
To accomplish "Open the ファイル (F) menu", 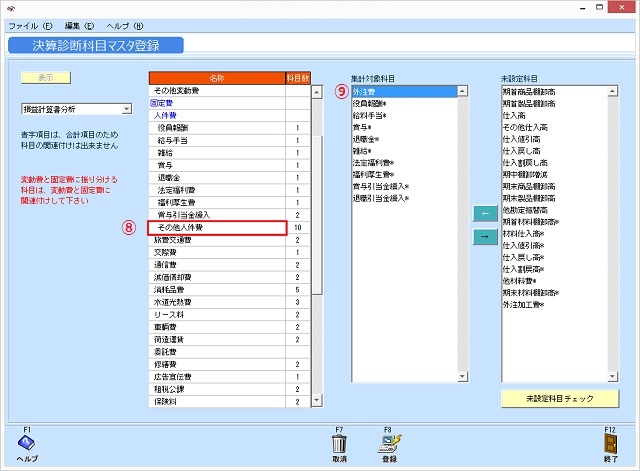I will click(x=31, y=26).
